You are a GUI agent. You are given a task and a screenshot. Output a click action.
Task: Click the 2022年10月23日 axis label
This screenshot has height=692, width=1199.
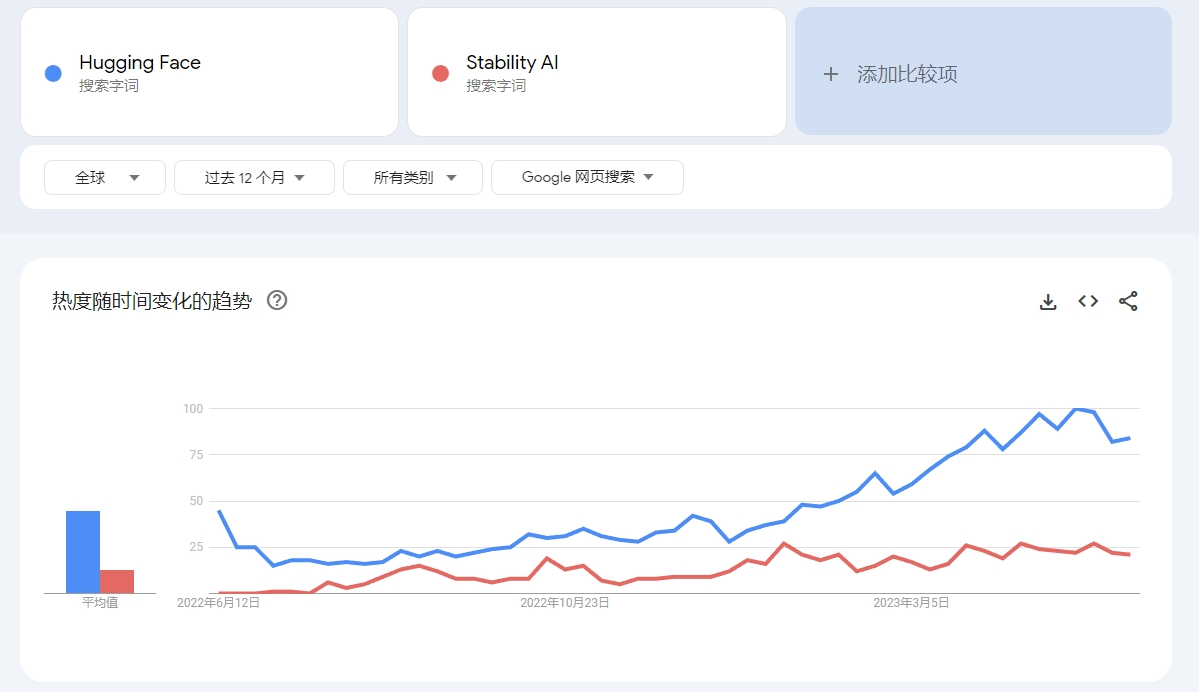pyautogui.click(x=564, y=603)
